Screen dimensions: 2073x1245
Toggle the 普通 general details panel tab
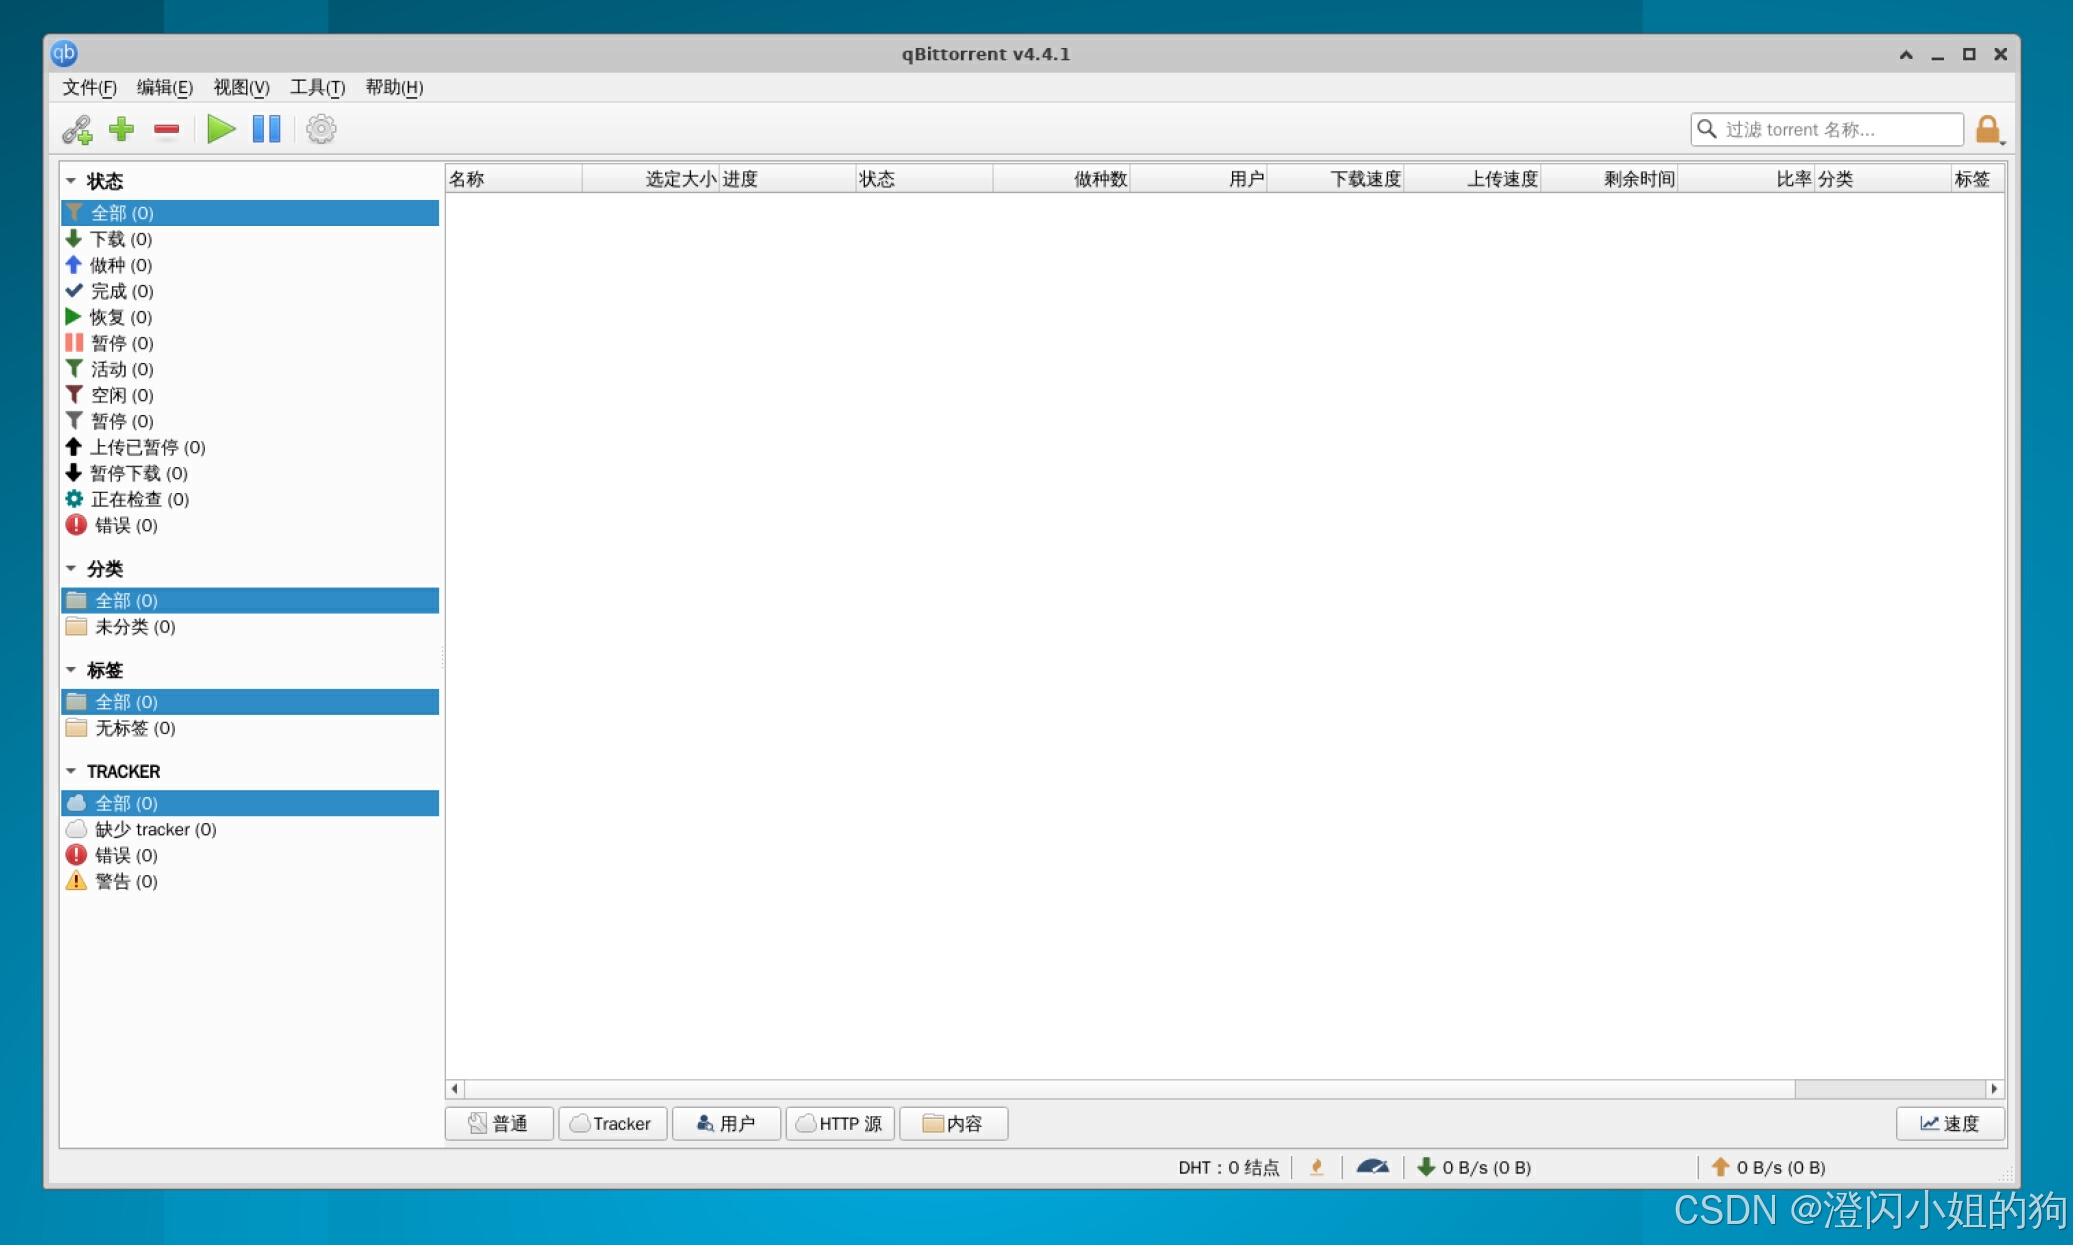click(x=498, y=1123)
